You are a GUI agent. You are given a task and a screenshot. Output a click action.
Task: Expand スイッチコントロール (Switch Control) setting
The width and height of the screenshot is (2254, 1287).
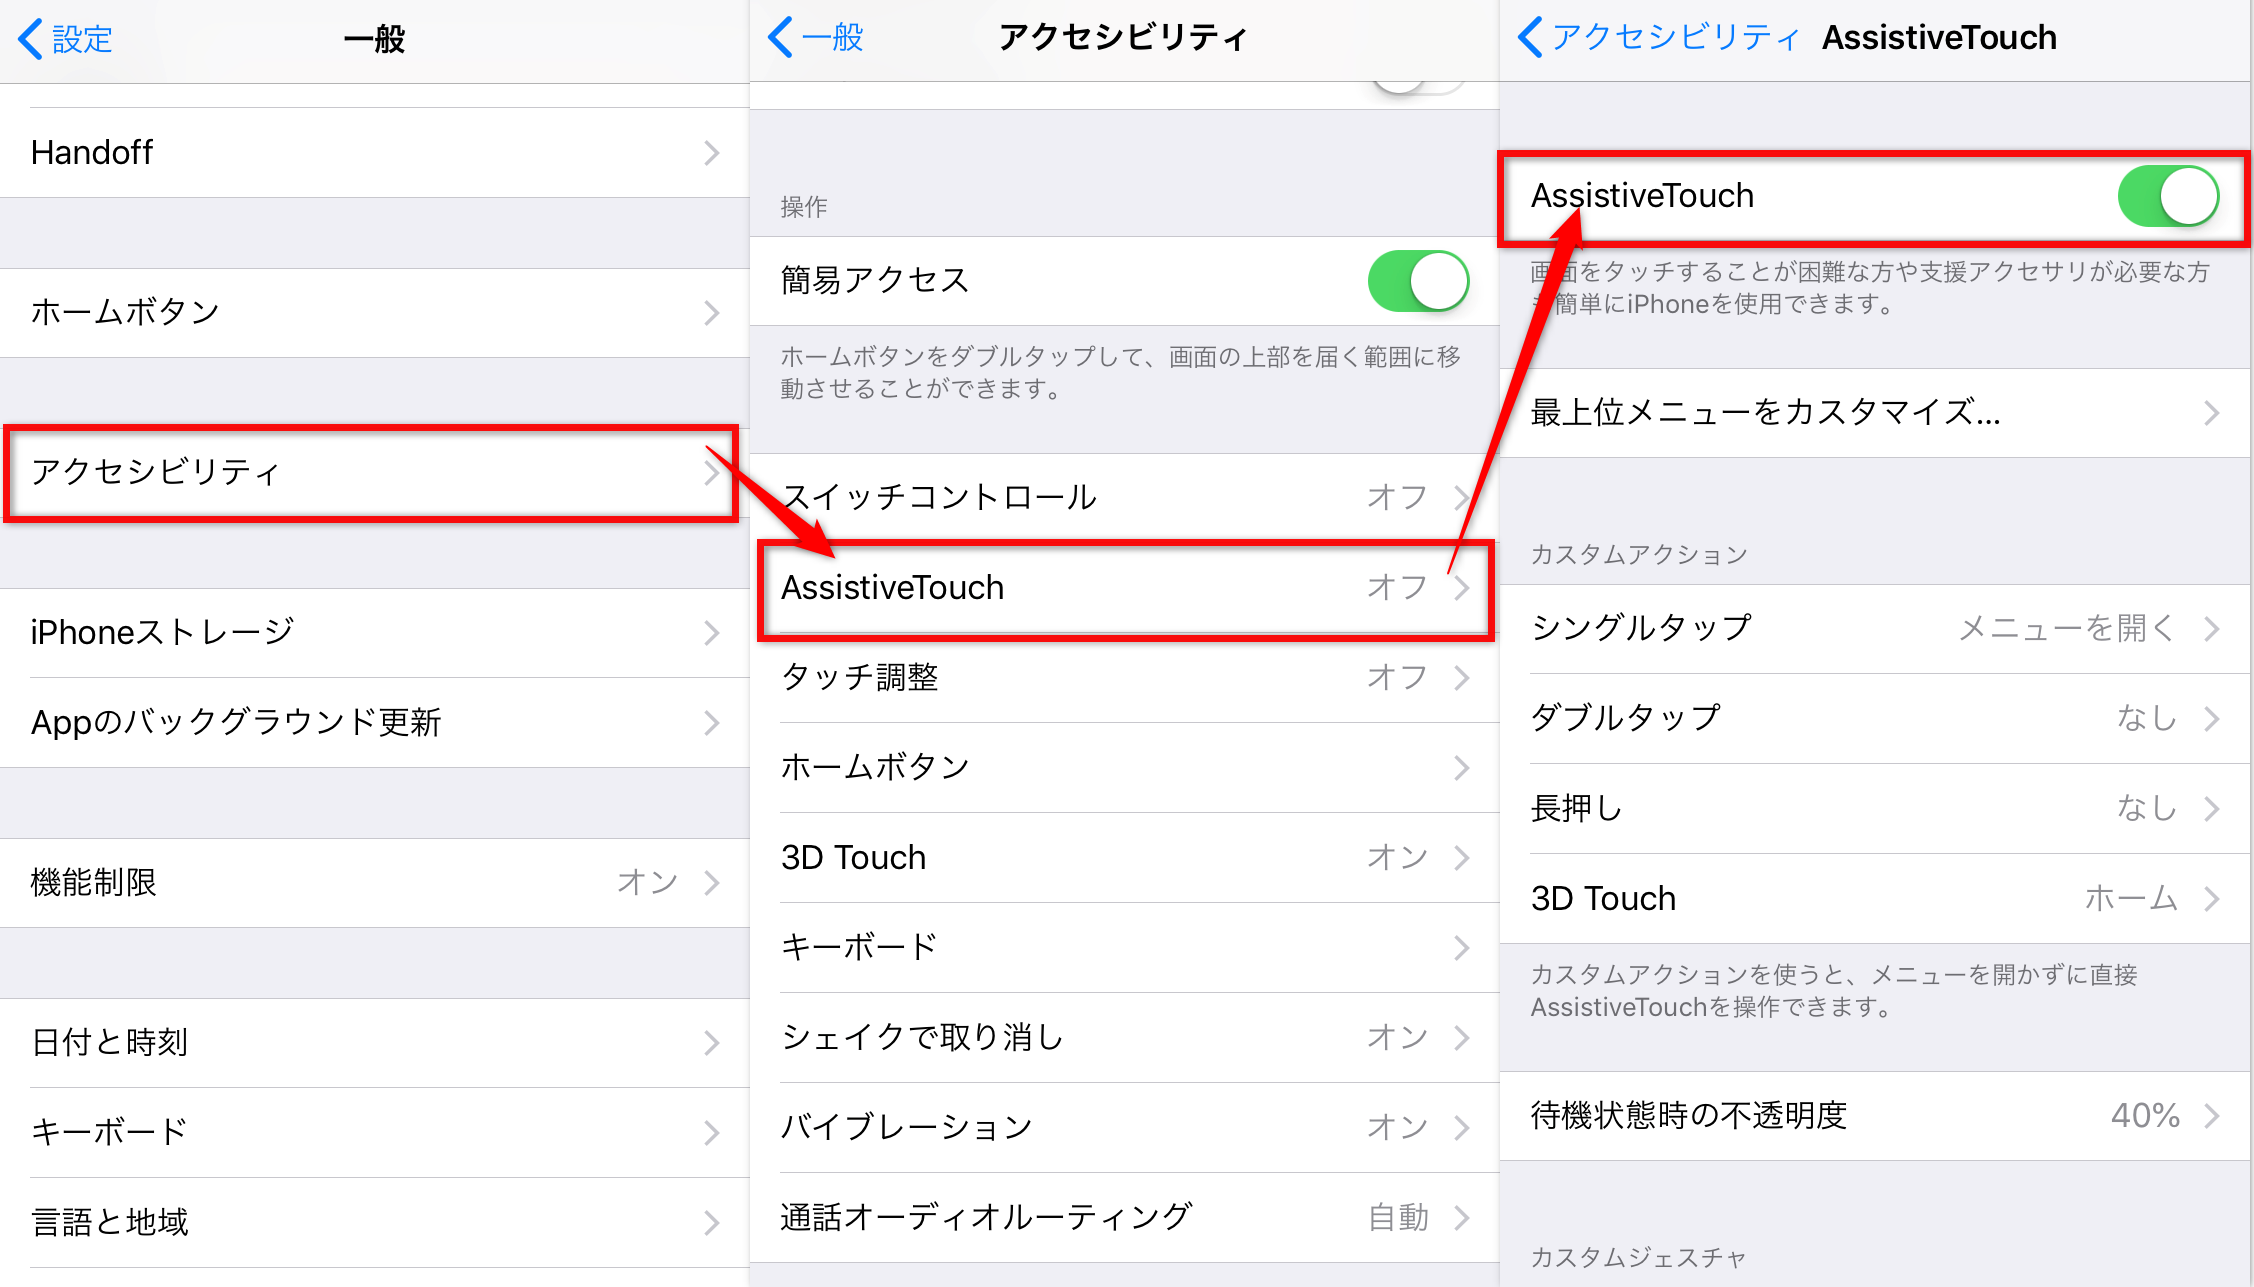[x=1125, y=496]
